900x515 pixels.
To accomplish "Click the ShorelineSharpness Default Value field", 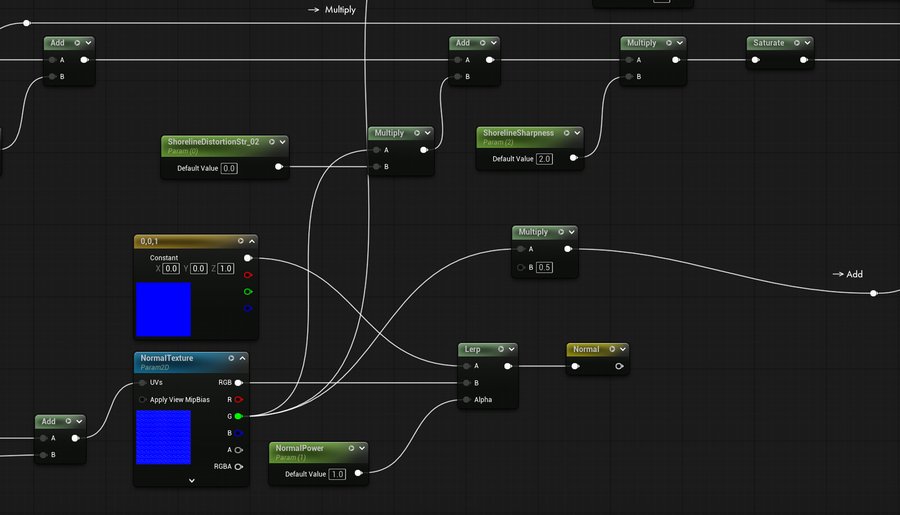I will [x=544, y=159].
